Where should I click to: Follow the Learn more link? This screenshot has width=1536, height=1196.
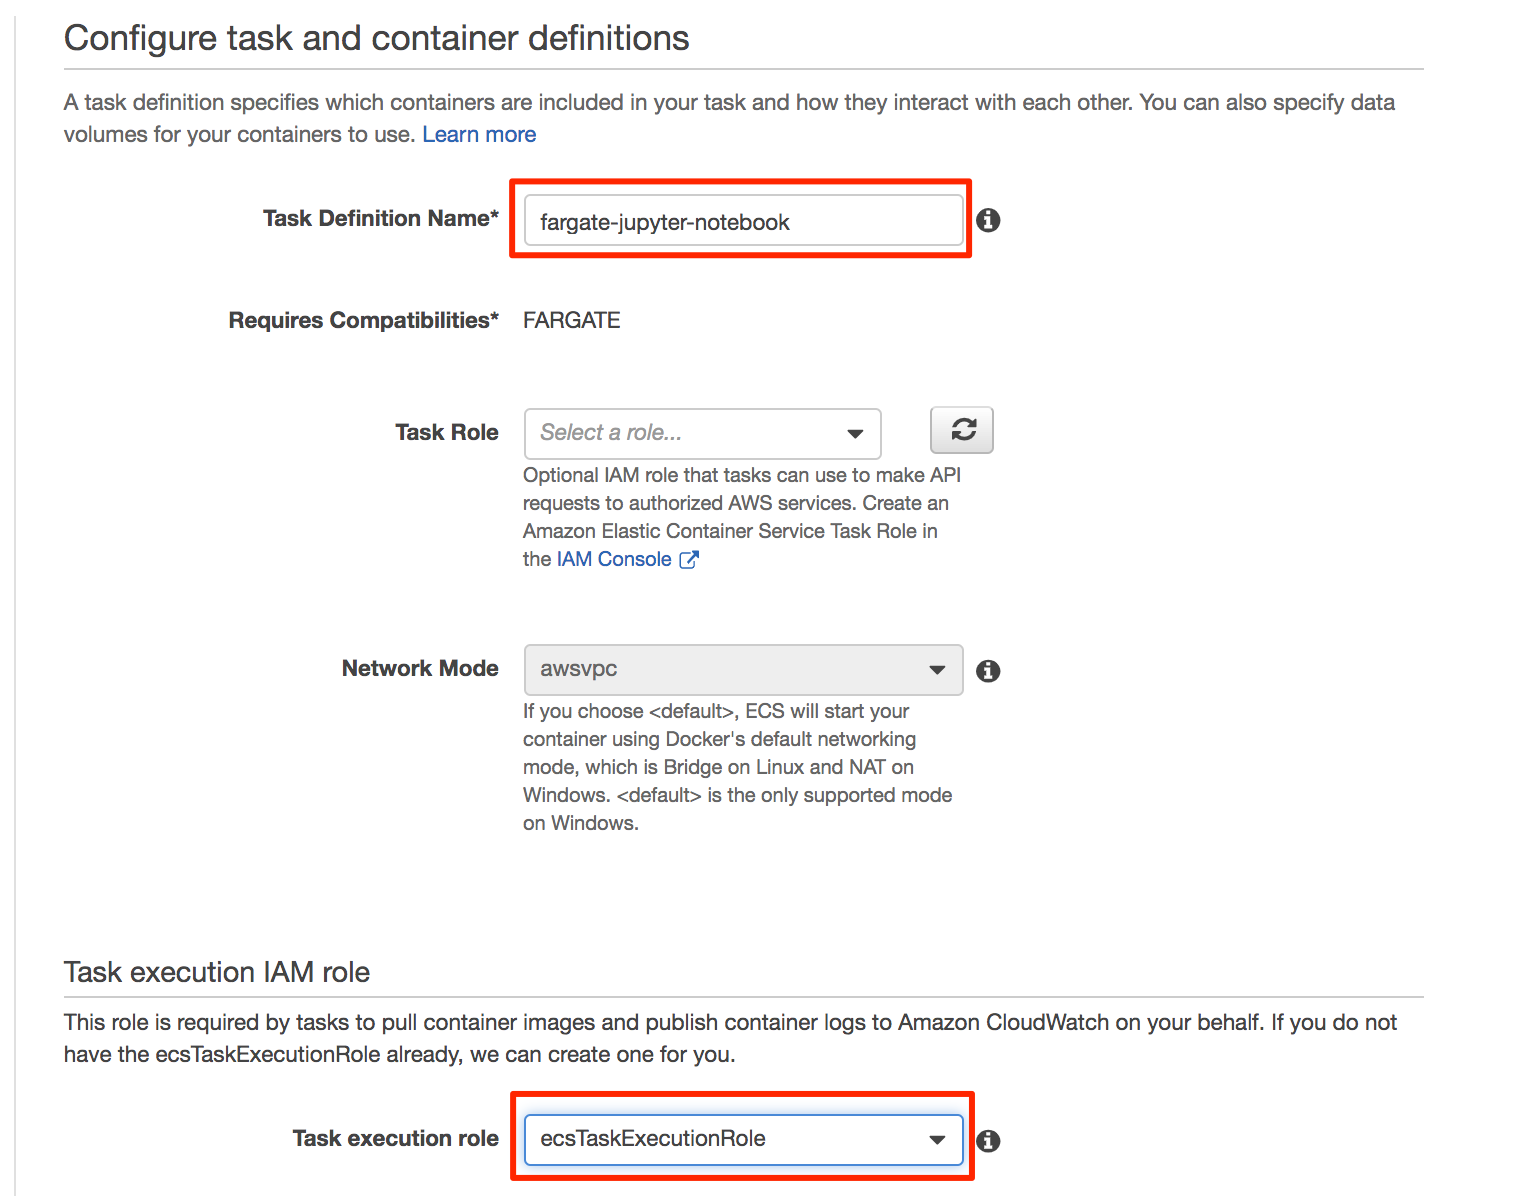click(479, 134)
